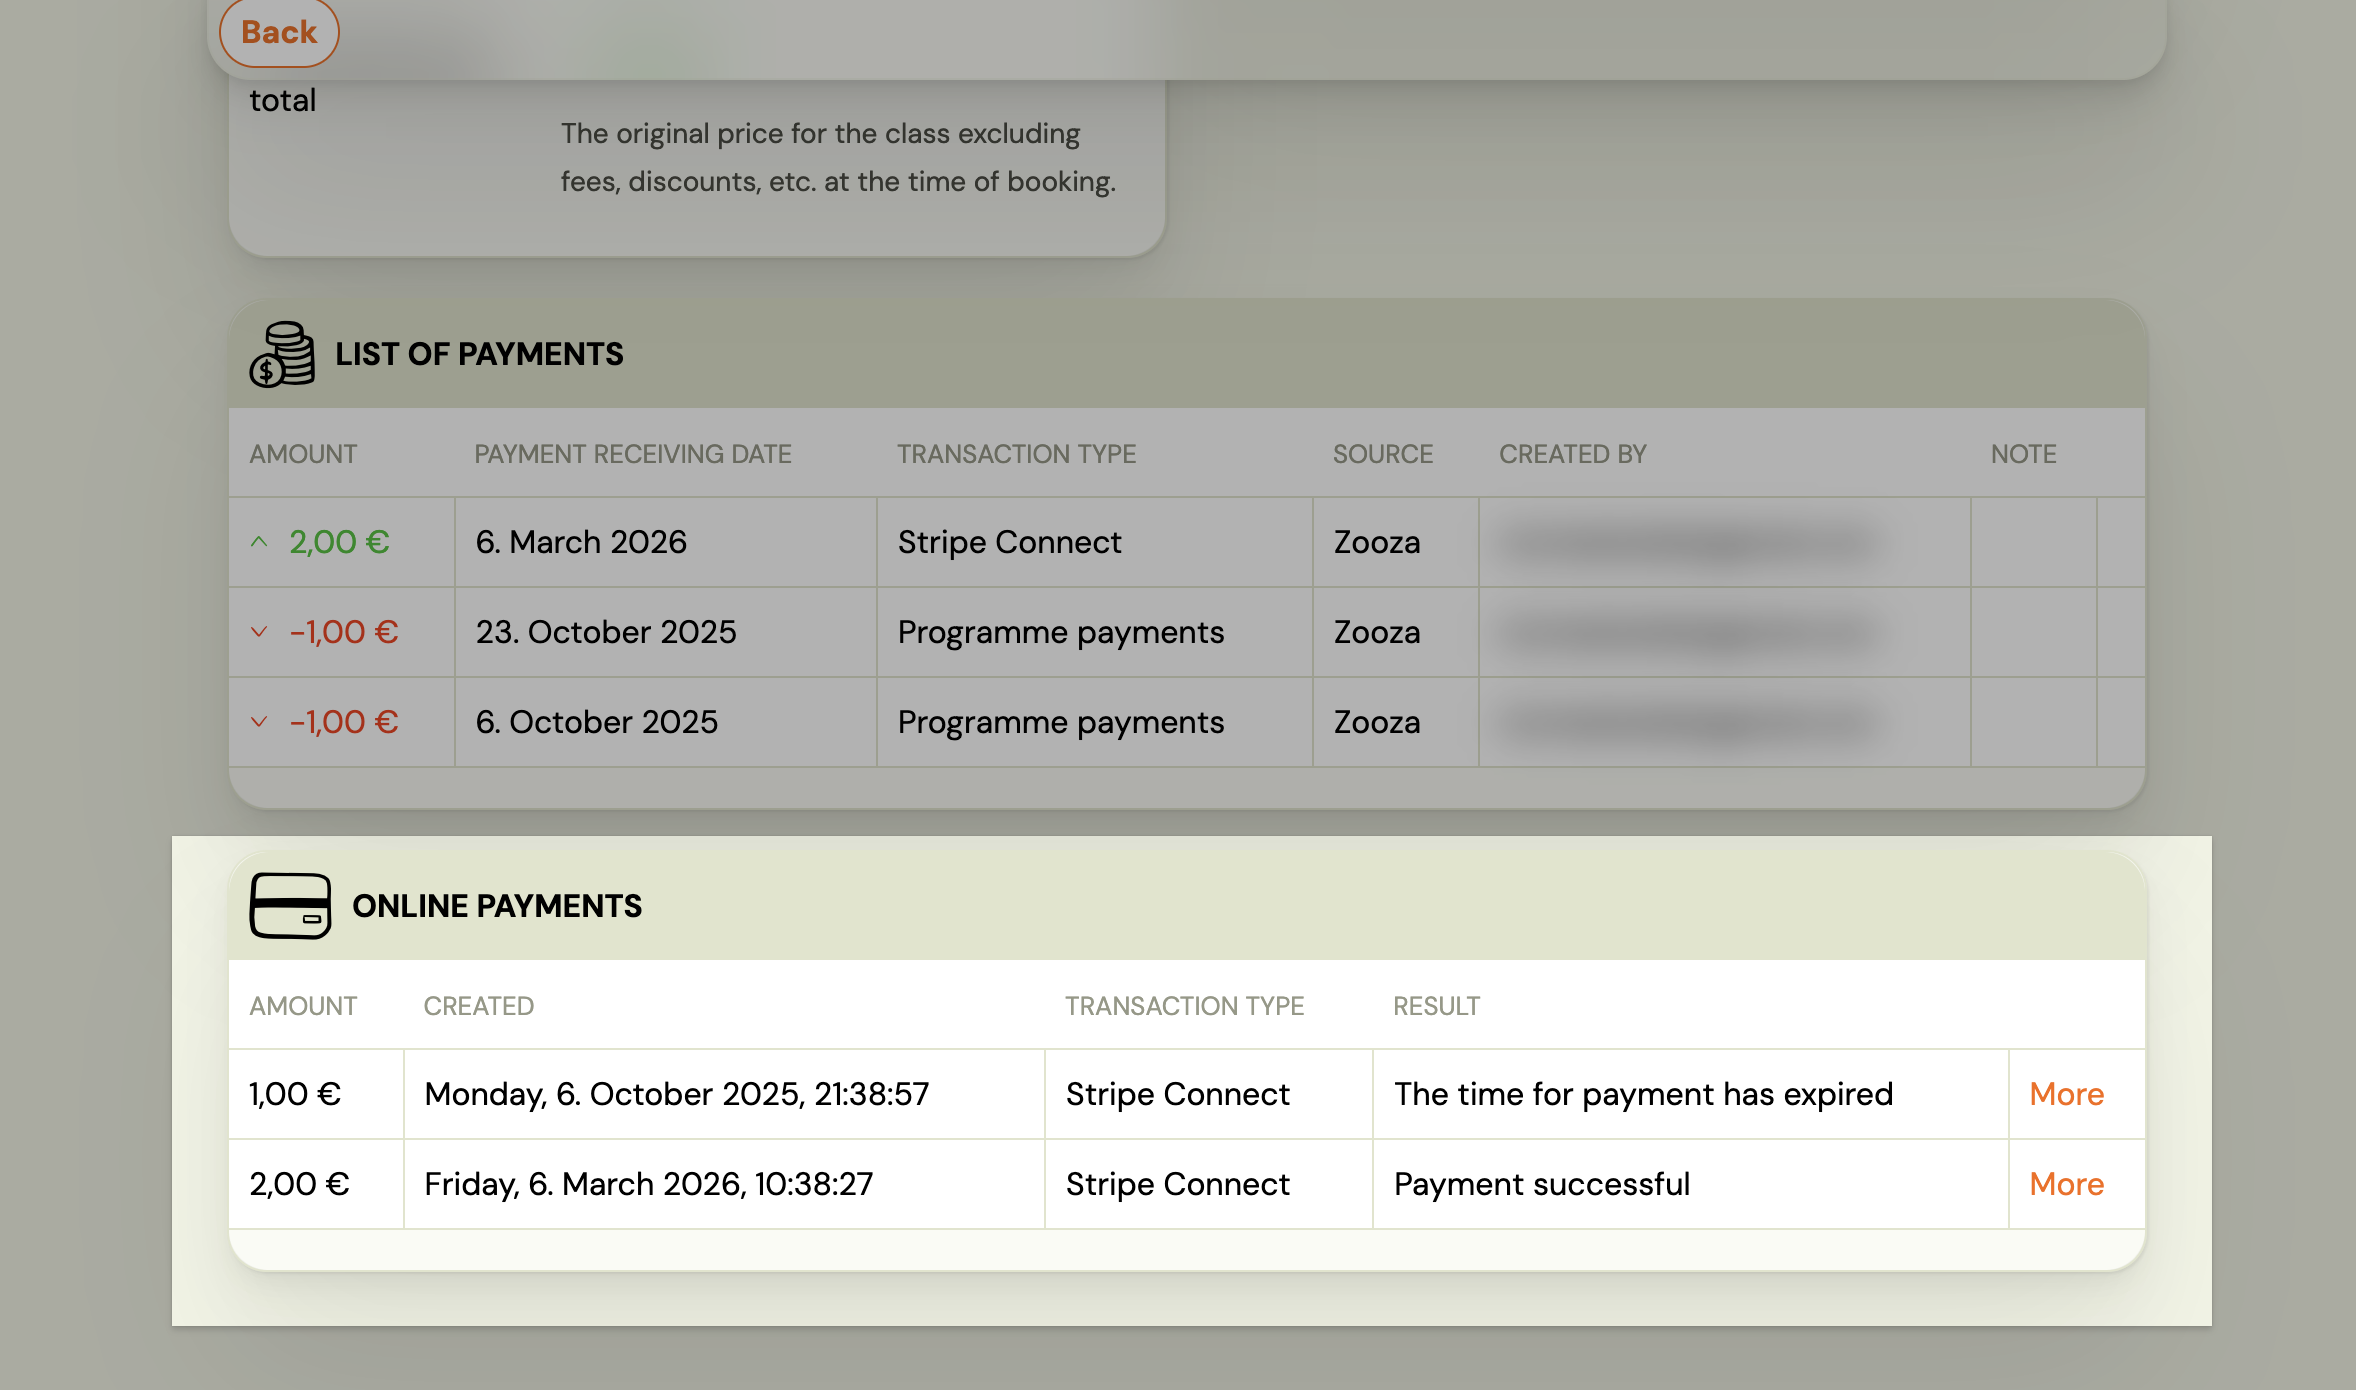The height and width of the screenshot is (1390, 2356).
Task: Select the Zooza source cell on the top payment row
Action: 1376,541
